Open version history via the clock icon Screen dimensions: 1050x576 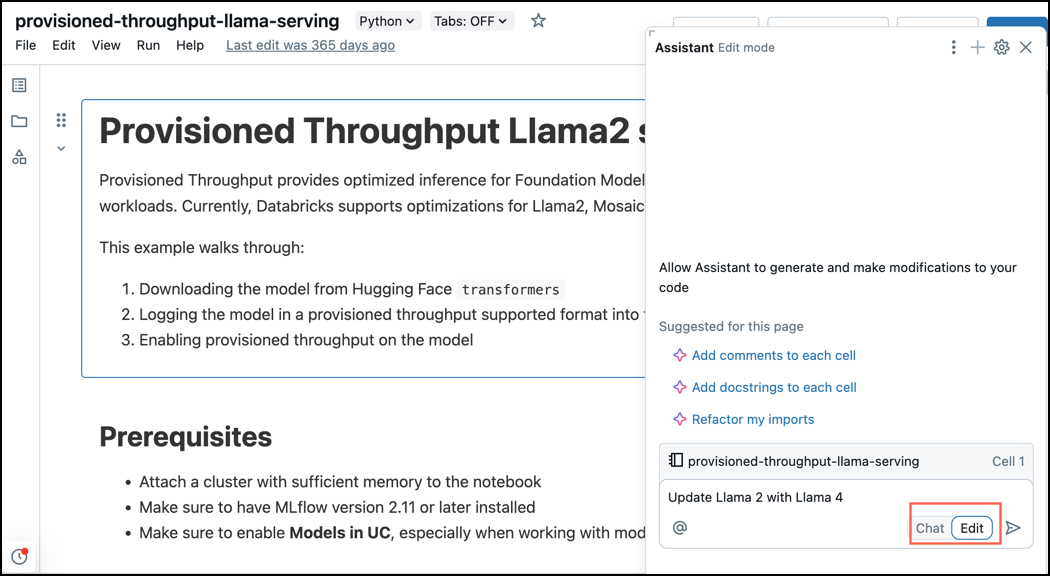(x=18, y=555)
